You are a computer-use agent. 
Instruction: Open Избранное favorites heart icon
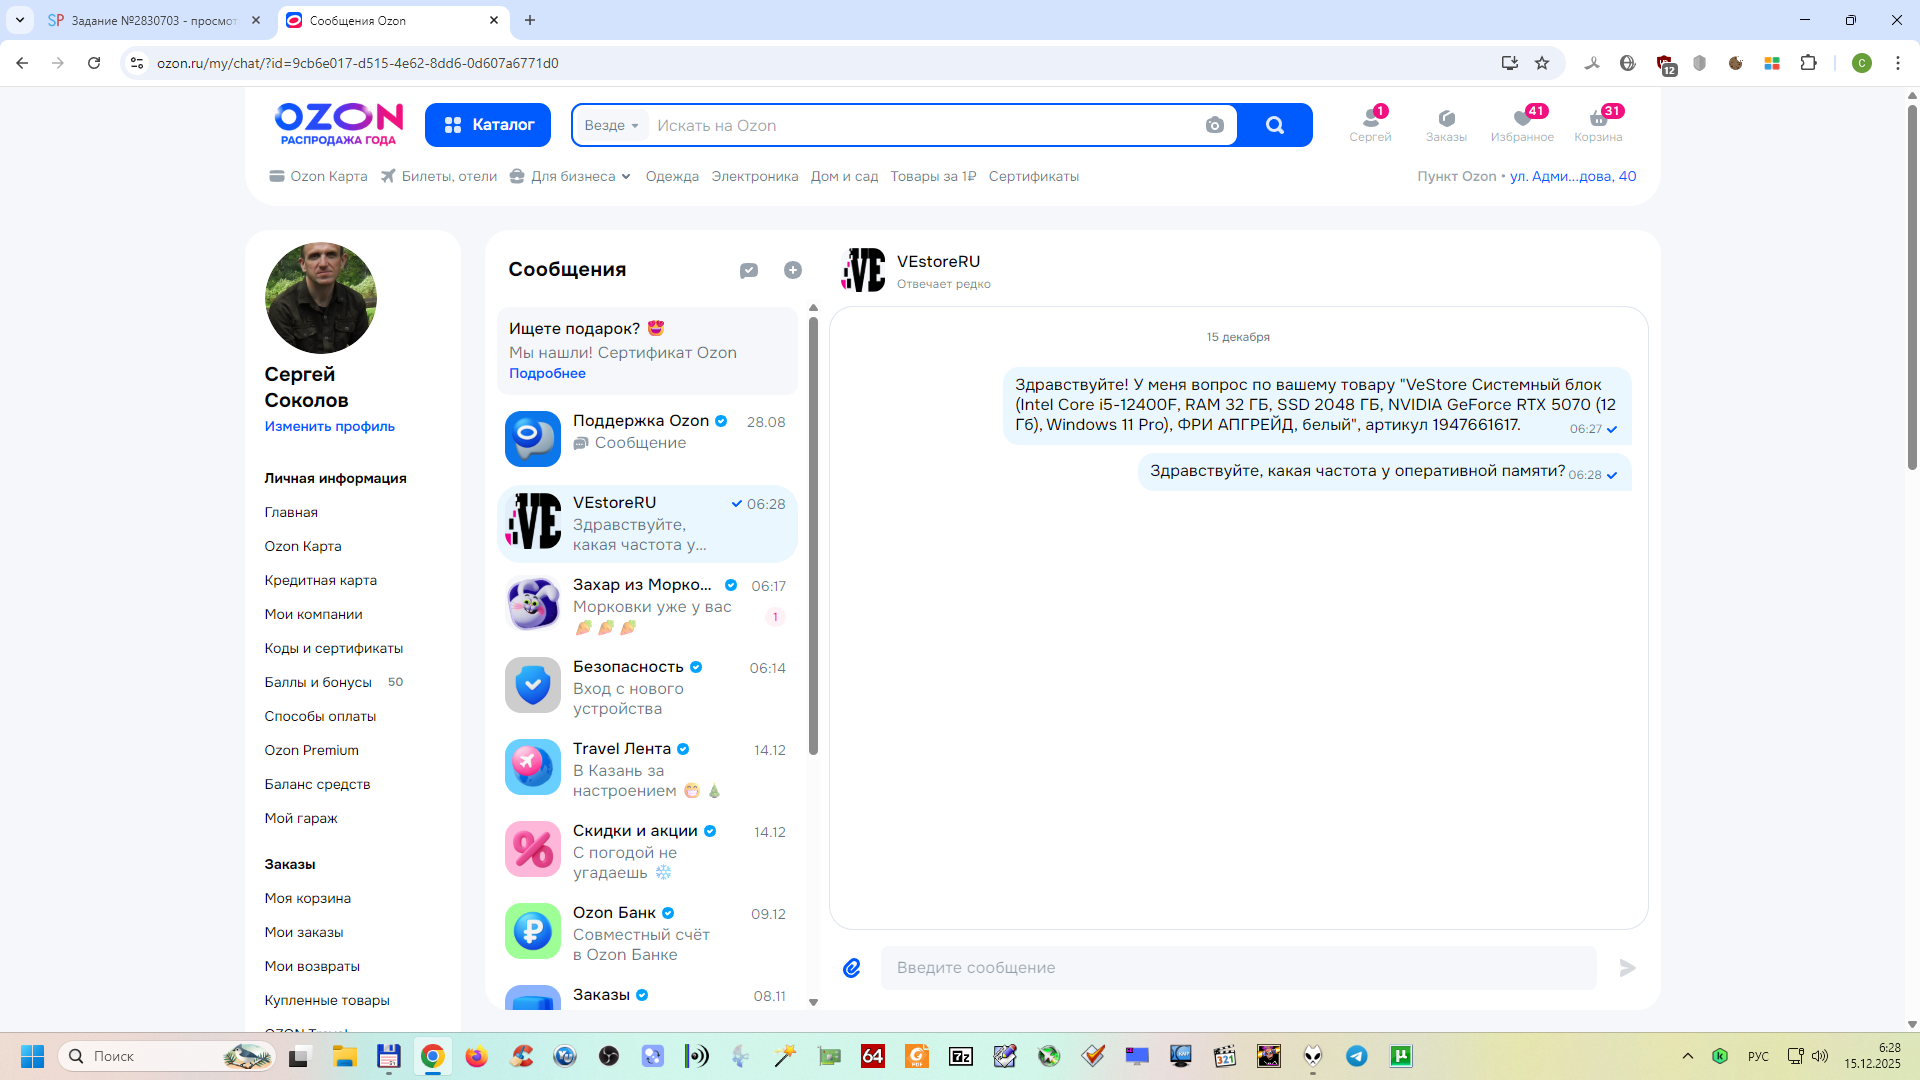[1521, 124]
